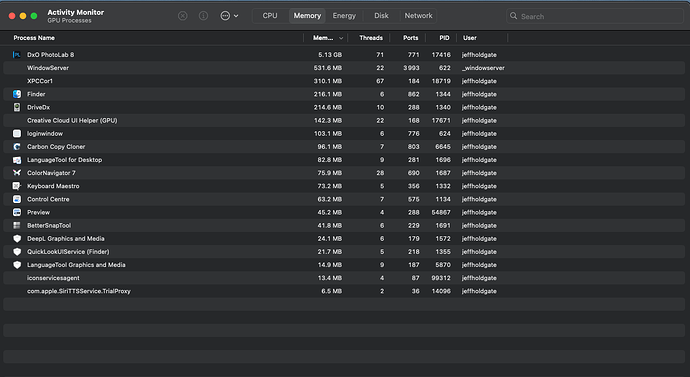Click the 6.5 MB memory value
This screenshot has height=377, width=690.
(x=332, y=291)
